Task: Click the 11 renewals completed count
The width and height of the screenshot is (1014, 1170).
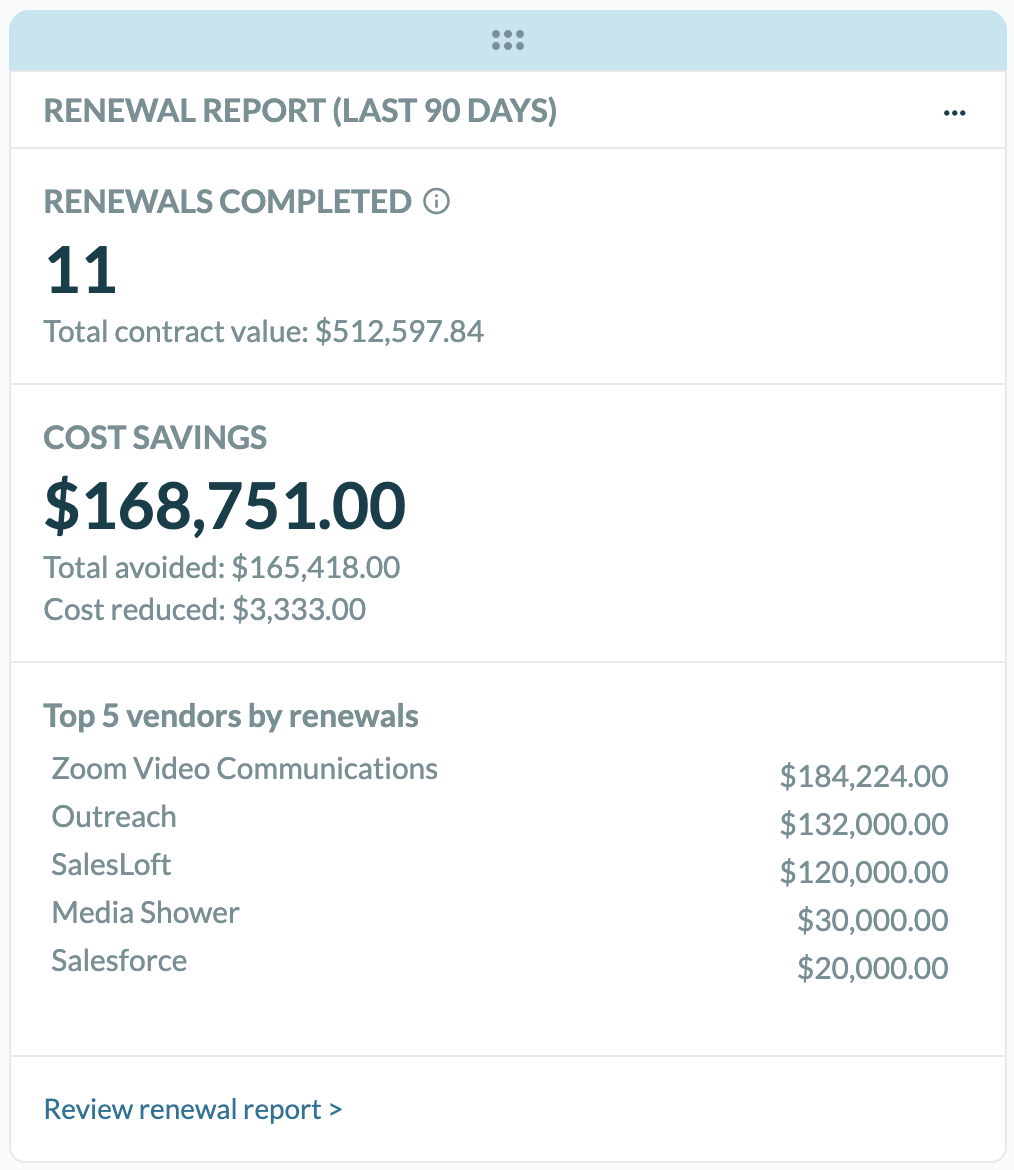Action: [81, 271]
